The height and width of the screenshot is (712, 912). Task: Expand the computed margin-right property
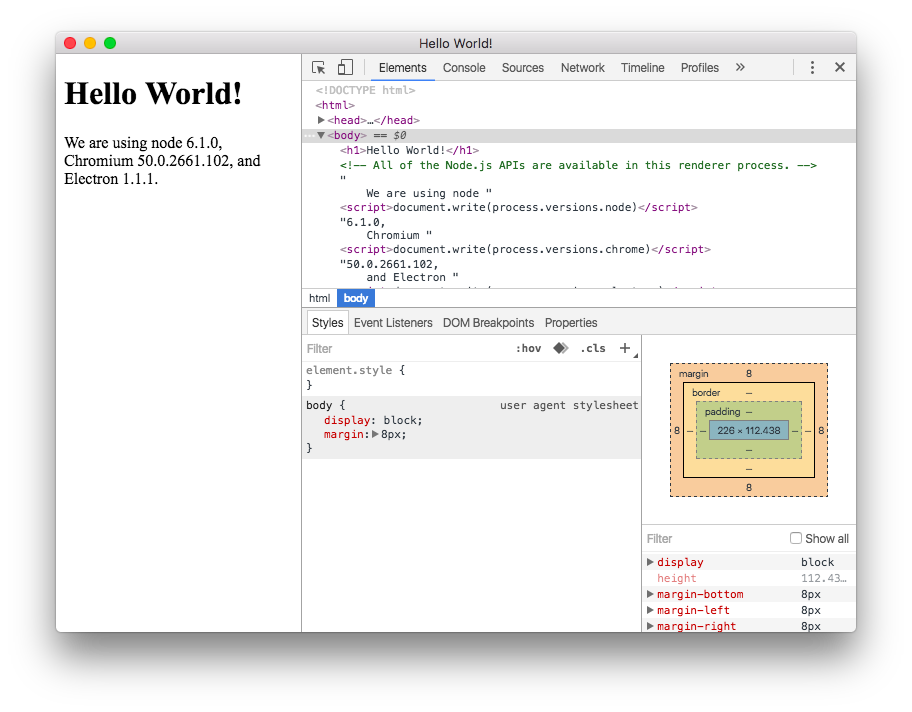click(x=650, y=626)
